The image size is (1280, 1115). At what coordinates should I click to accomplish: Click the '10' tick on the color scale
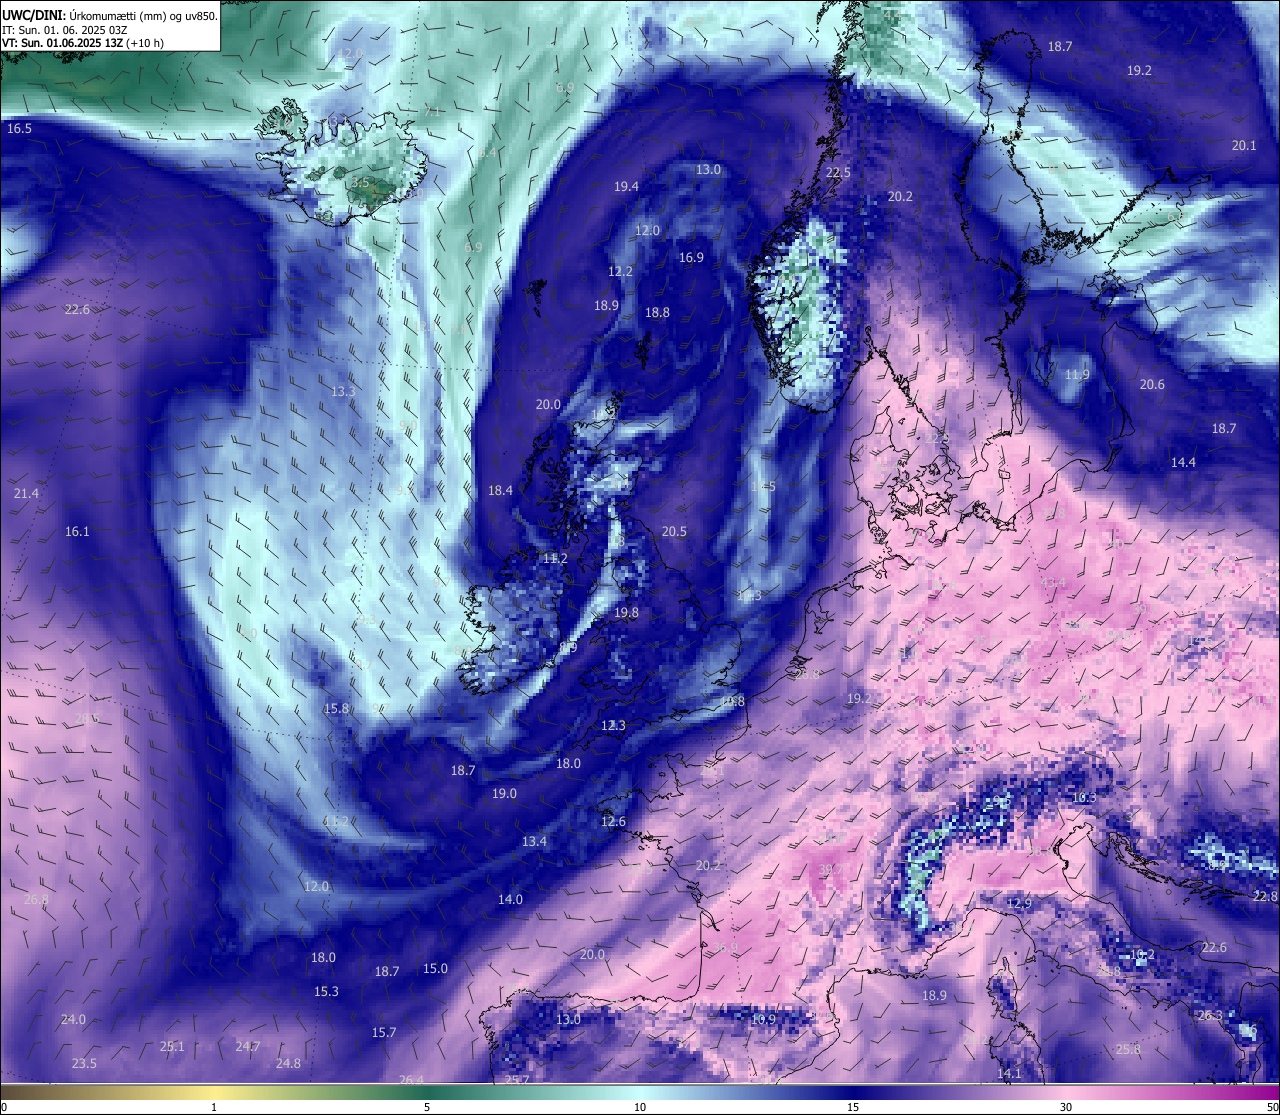click(640, 1107)
